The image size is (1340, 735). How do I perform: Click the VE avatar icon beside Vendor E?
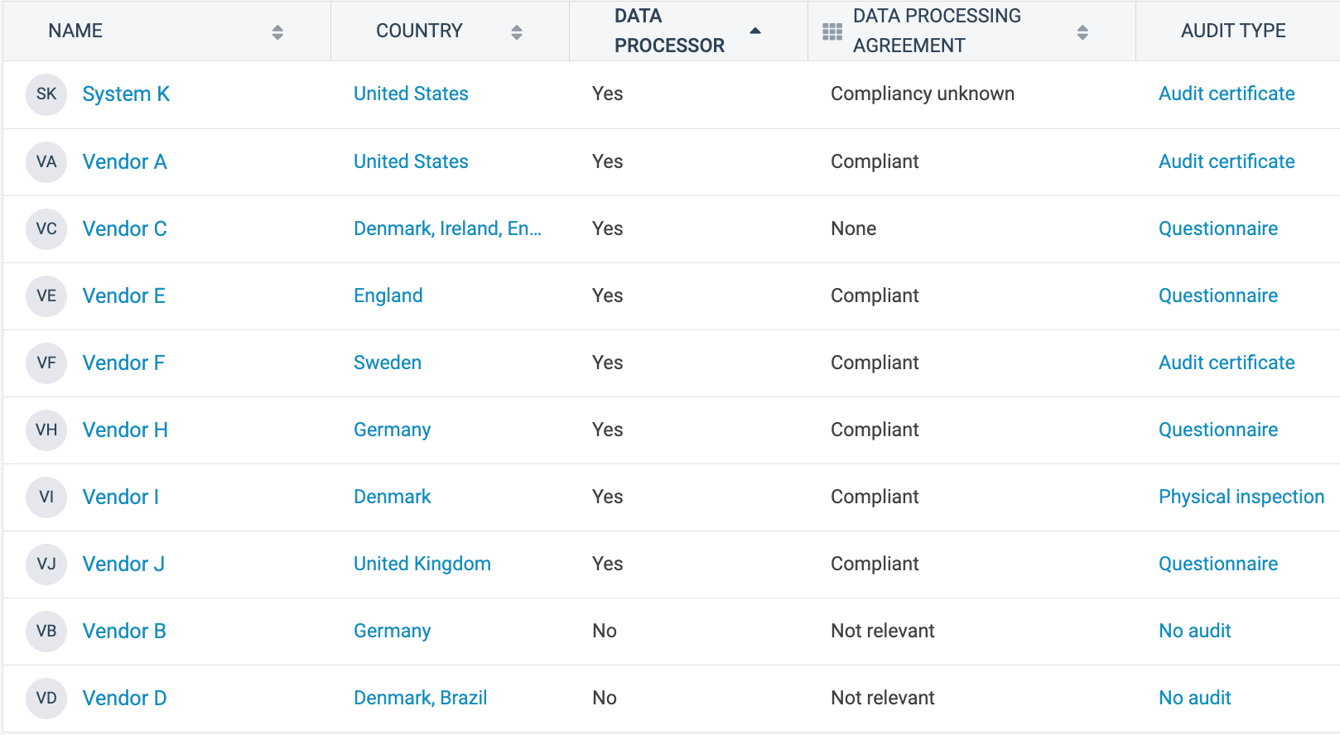click(x=46, y=295)
